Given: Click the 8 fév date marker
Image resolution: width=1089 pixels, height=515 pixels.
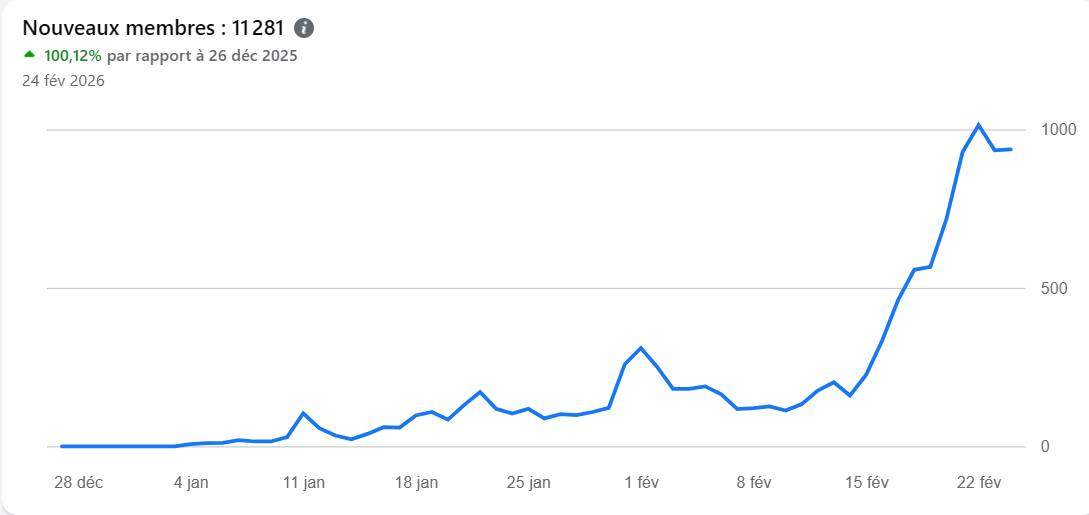Looking at the screenshot, I should (x=754, y=482).
